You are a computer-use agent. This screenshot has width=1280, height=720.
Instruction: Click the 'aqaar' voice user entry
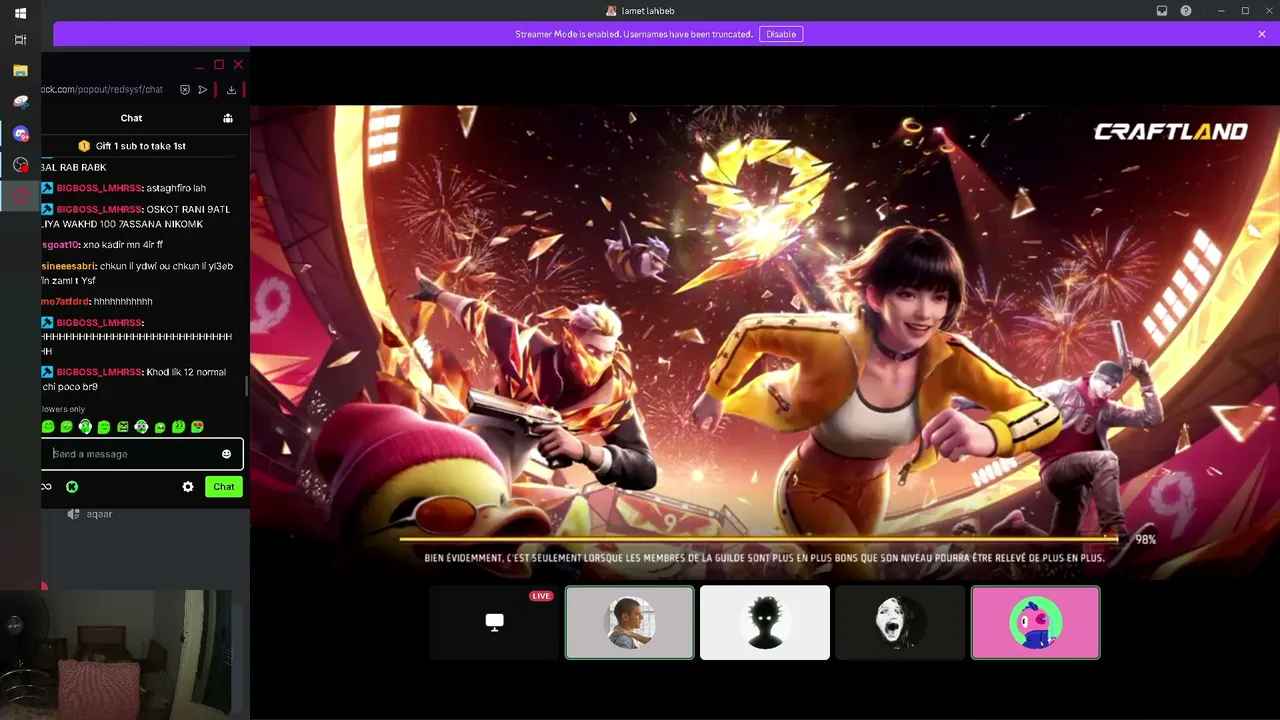tap(99, 514)
